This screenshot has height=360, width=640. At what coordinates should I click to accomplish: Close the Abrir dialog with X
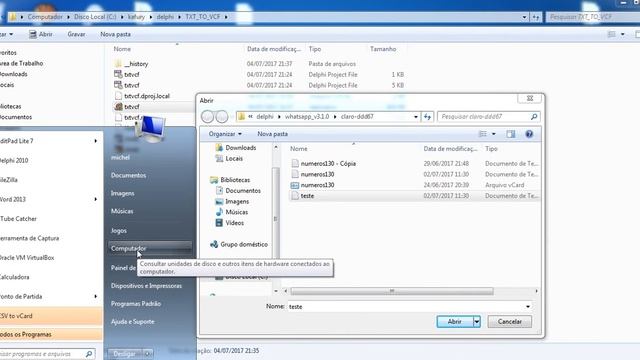click(530, 98)
